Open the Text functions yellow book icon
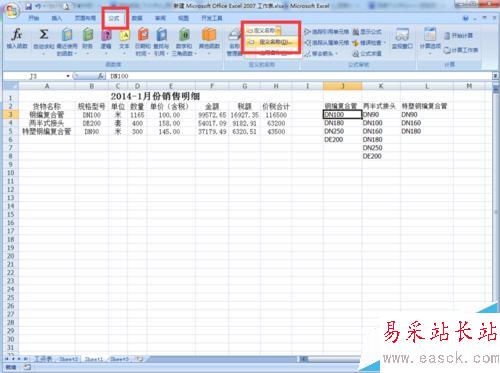 tap(124, 35)
